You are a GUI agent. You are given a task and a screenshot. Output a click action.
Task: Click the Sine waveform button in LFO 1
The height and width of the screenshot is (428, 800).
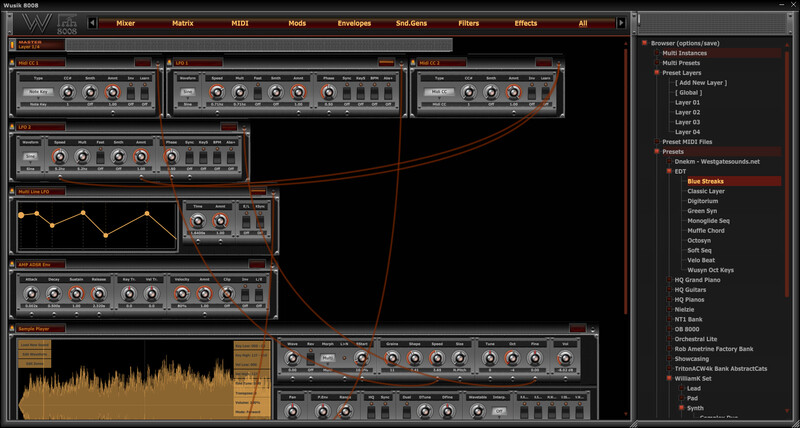(x=188, y=91)
